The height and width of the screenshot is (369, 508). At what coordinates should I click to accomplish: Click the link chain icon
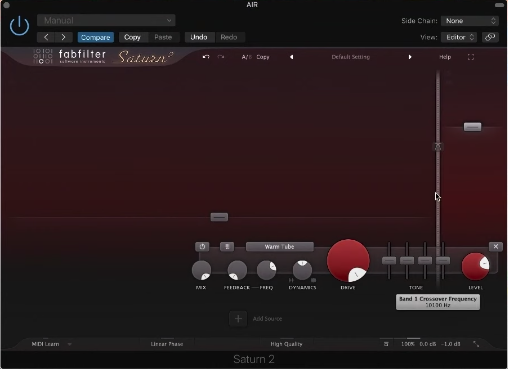(490, 37)
